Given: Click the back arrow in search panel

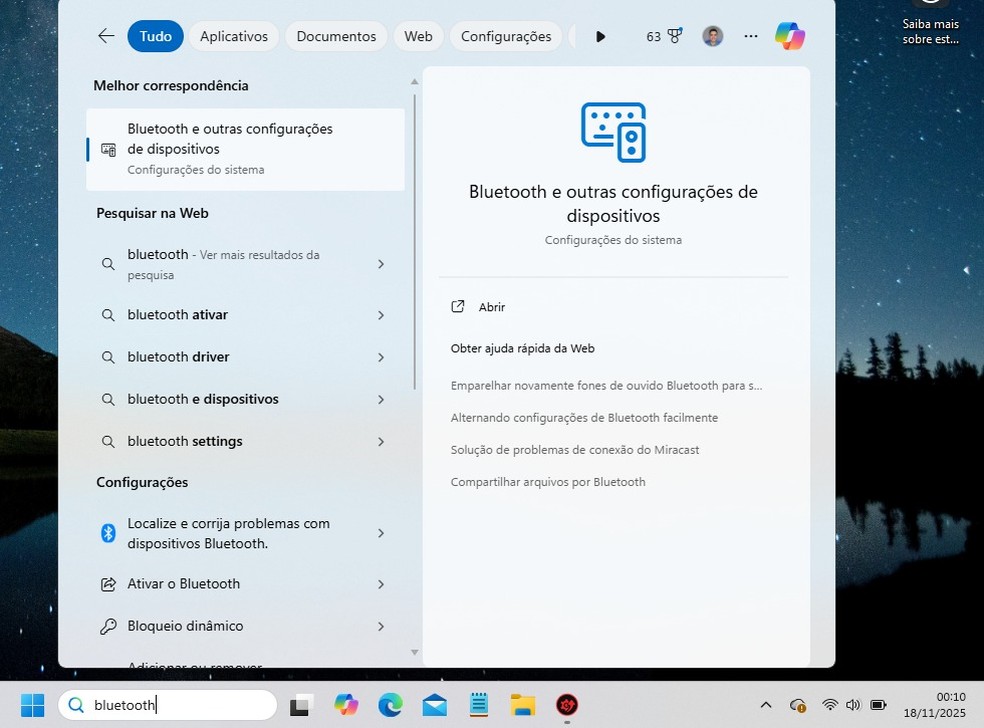Looking at the screenshot, I should coord(106,36).
